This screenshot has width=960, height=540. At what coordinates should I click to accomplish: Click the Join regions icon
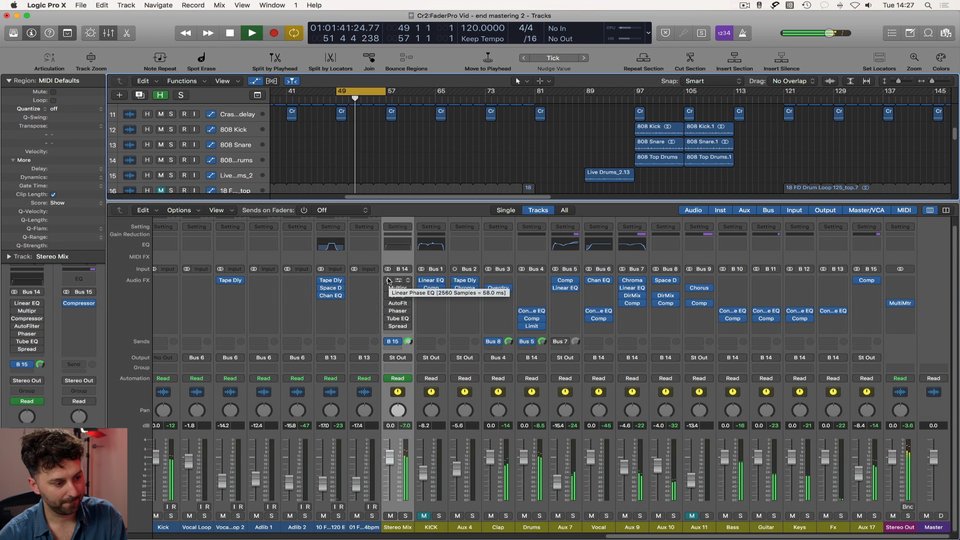pyautogui.click(x=369, y=58)
